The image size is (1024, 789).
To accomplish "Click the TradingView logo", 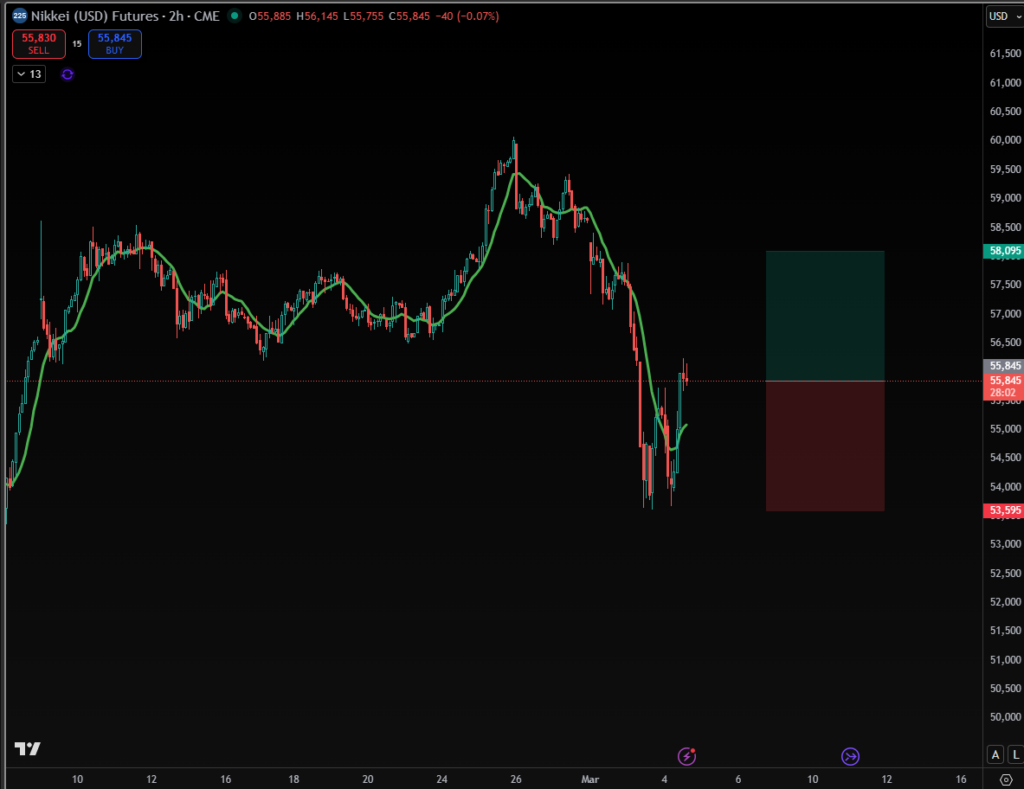I will tap(27, 749).
